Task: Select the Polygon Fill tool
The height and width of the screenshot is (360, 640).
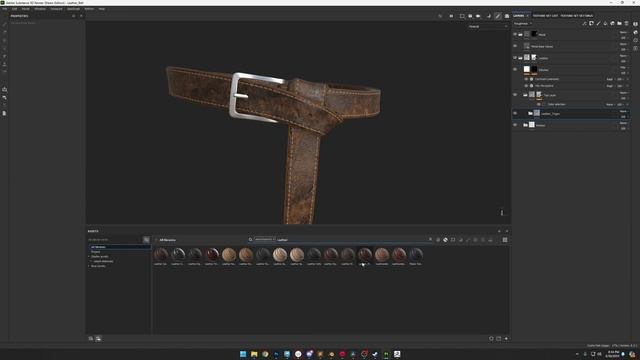Action: [x=4, y=48]
